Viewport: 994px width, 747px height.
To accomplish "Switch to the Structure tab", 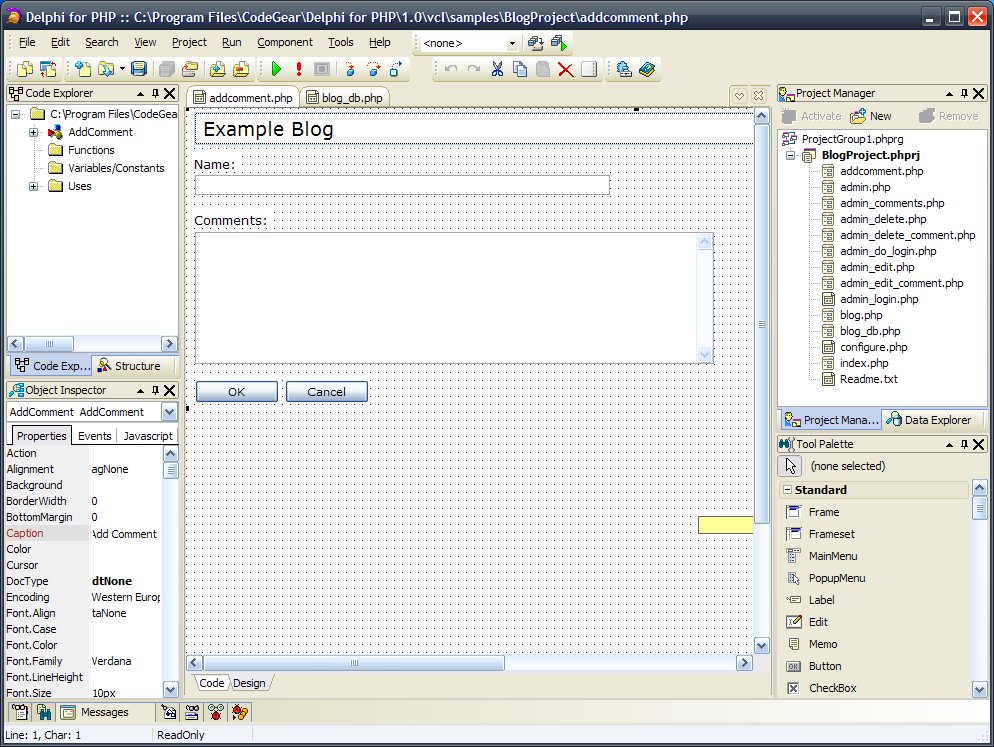I will (130, 366).
